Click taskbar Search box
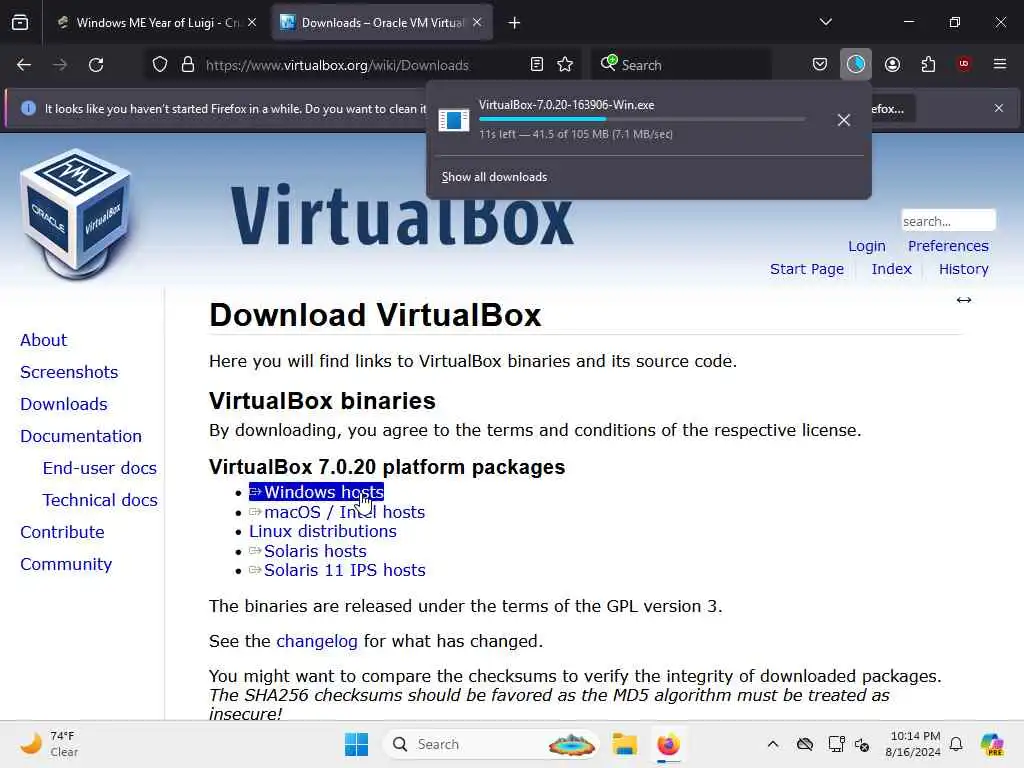 (491, 744)
